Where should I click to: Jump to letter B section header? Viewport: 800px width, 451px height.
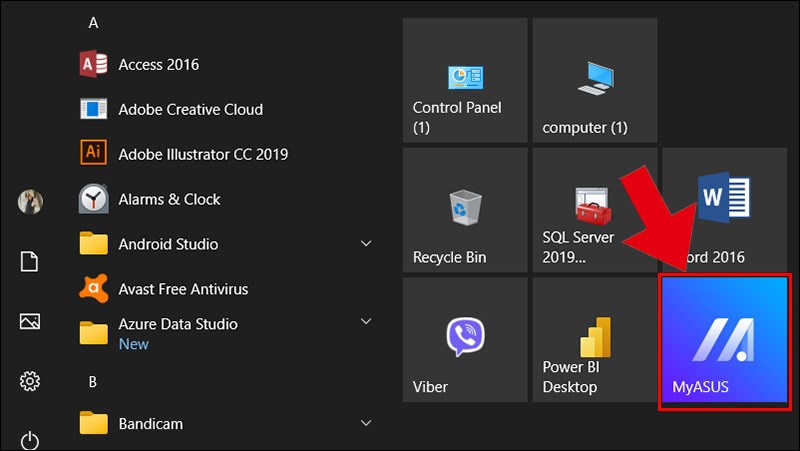coord(93,382)
